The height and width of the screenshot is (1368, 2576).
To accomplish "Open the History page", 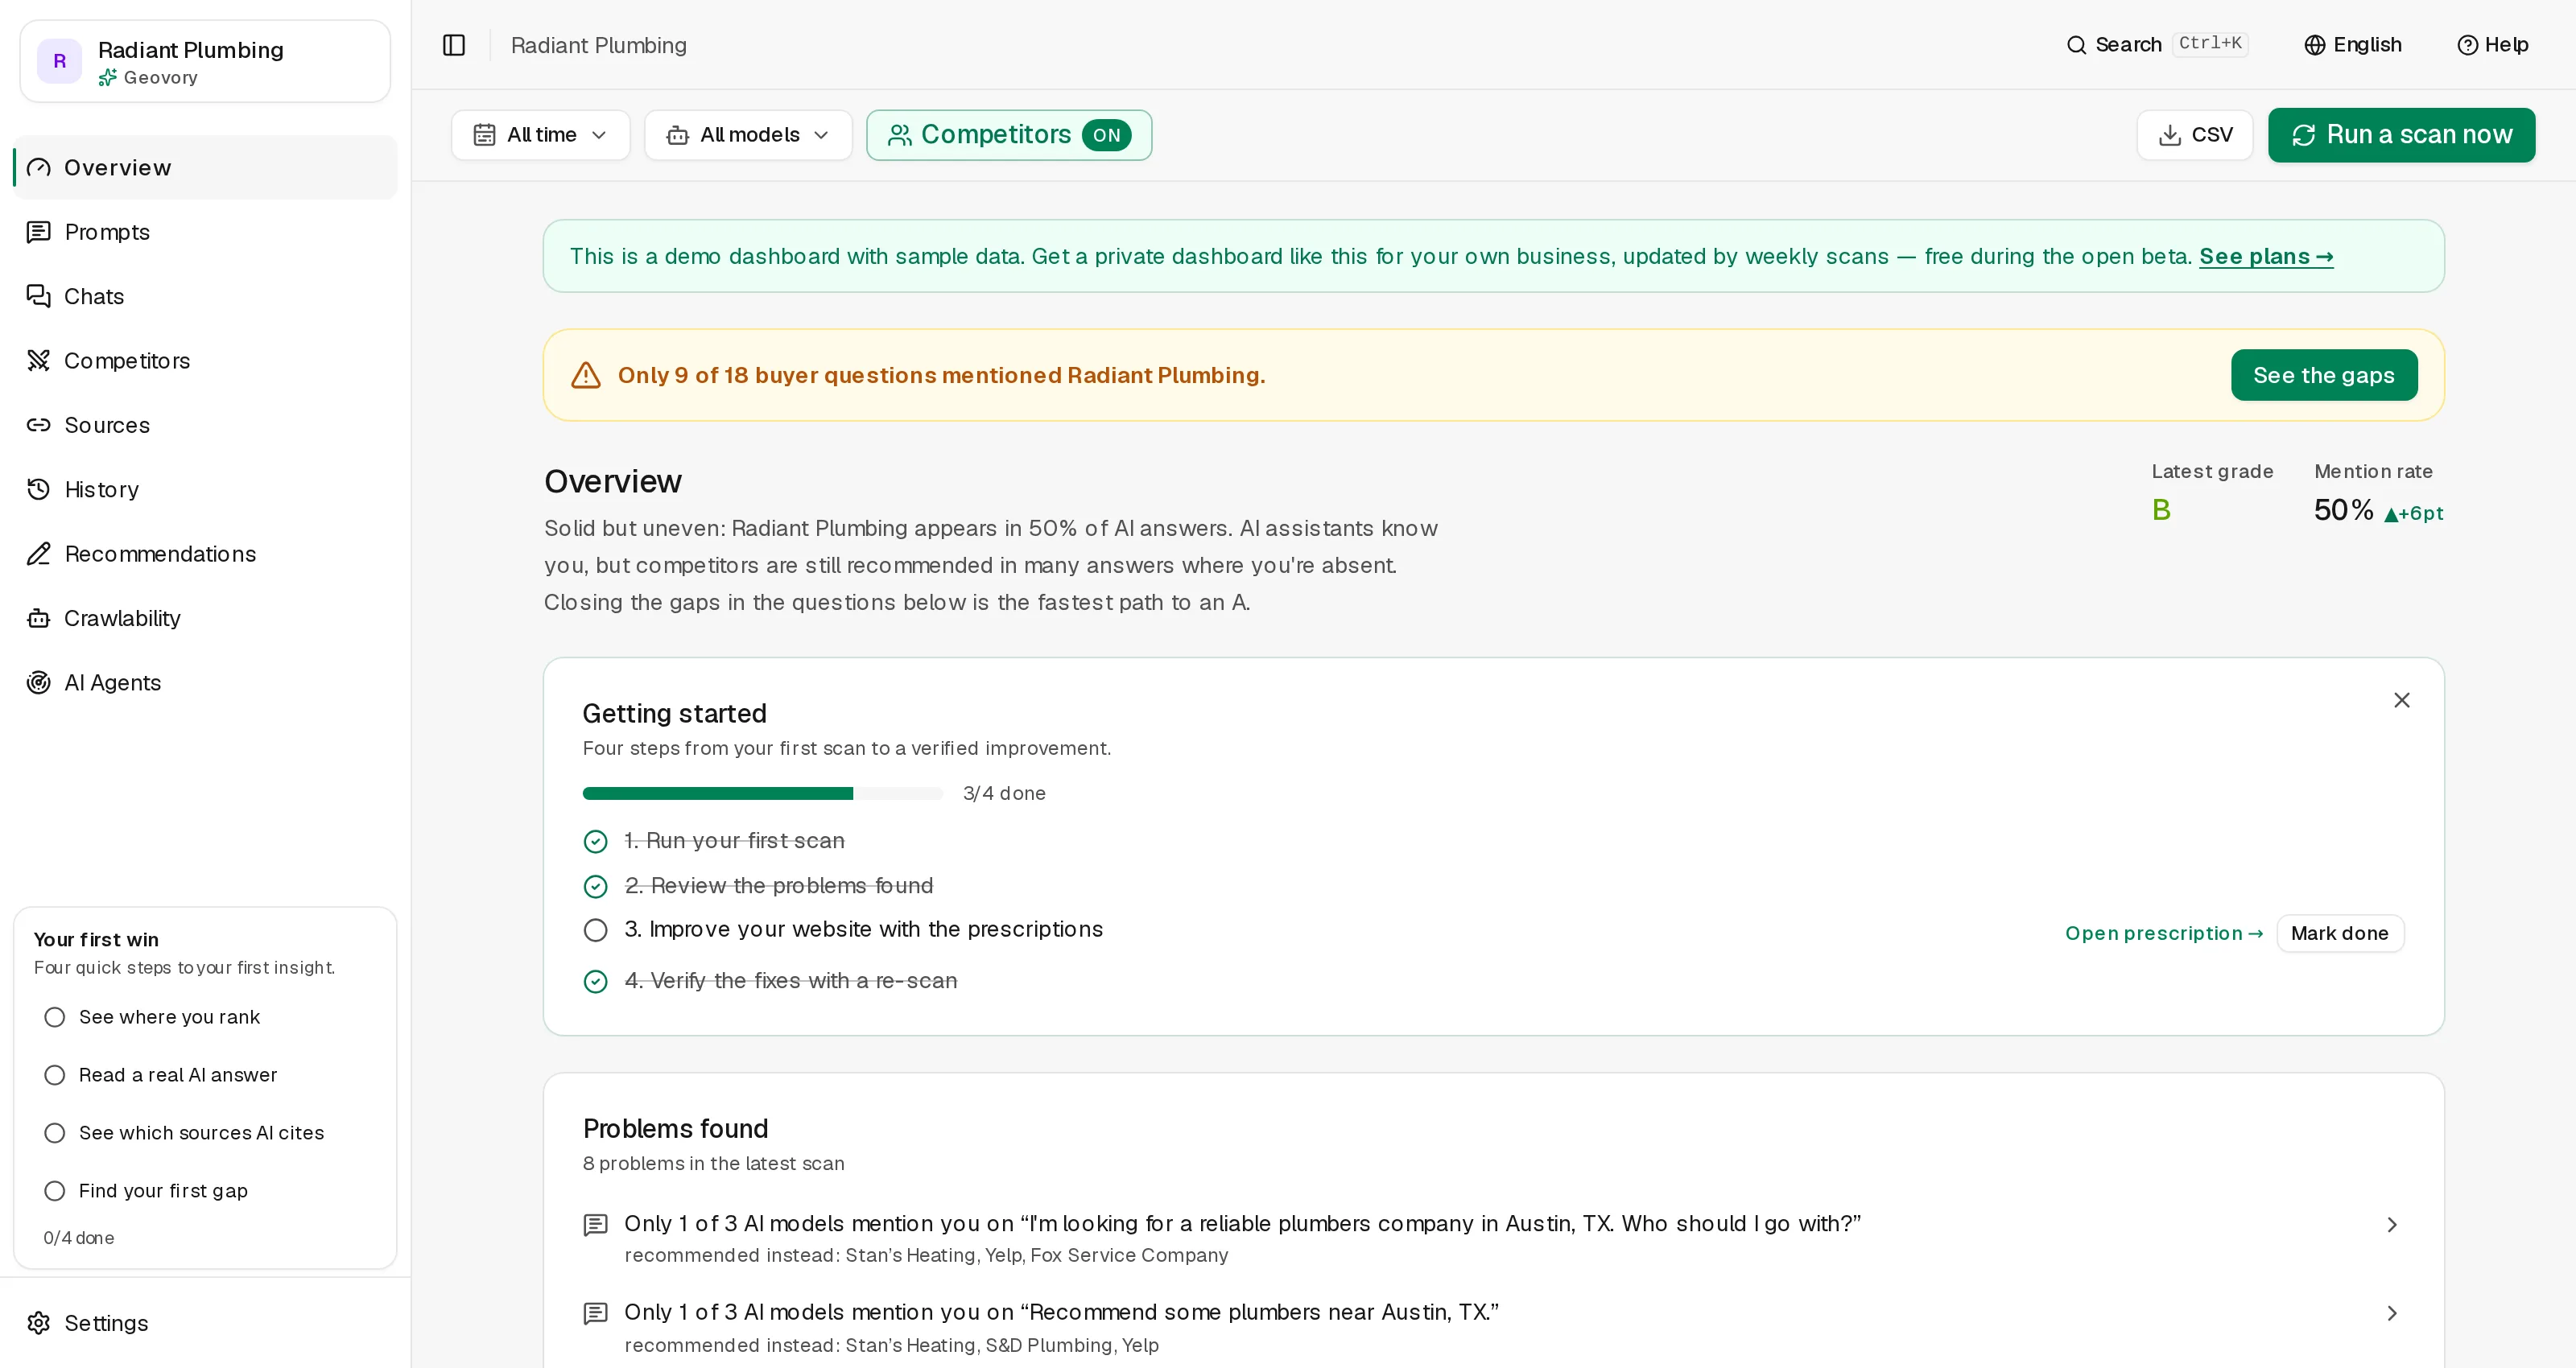I will (205, 490).
